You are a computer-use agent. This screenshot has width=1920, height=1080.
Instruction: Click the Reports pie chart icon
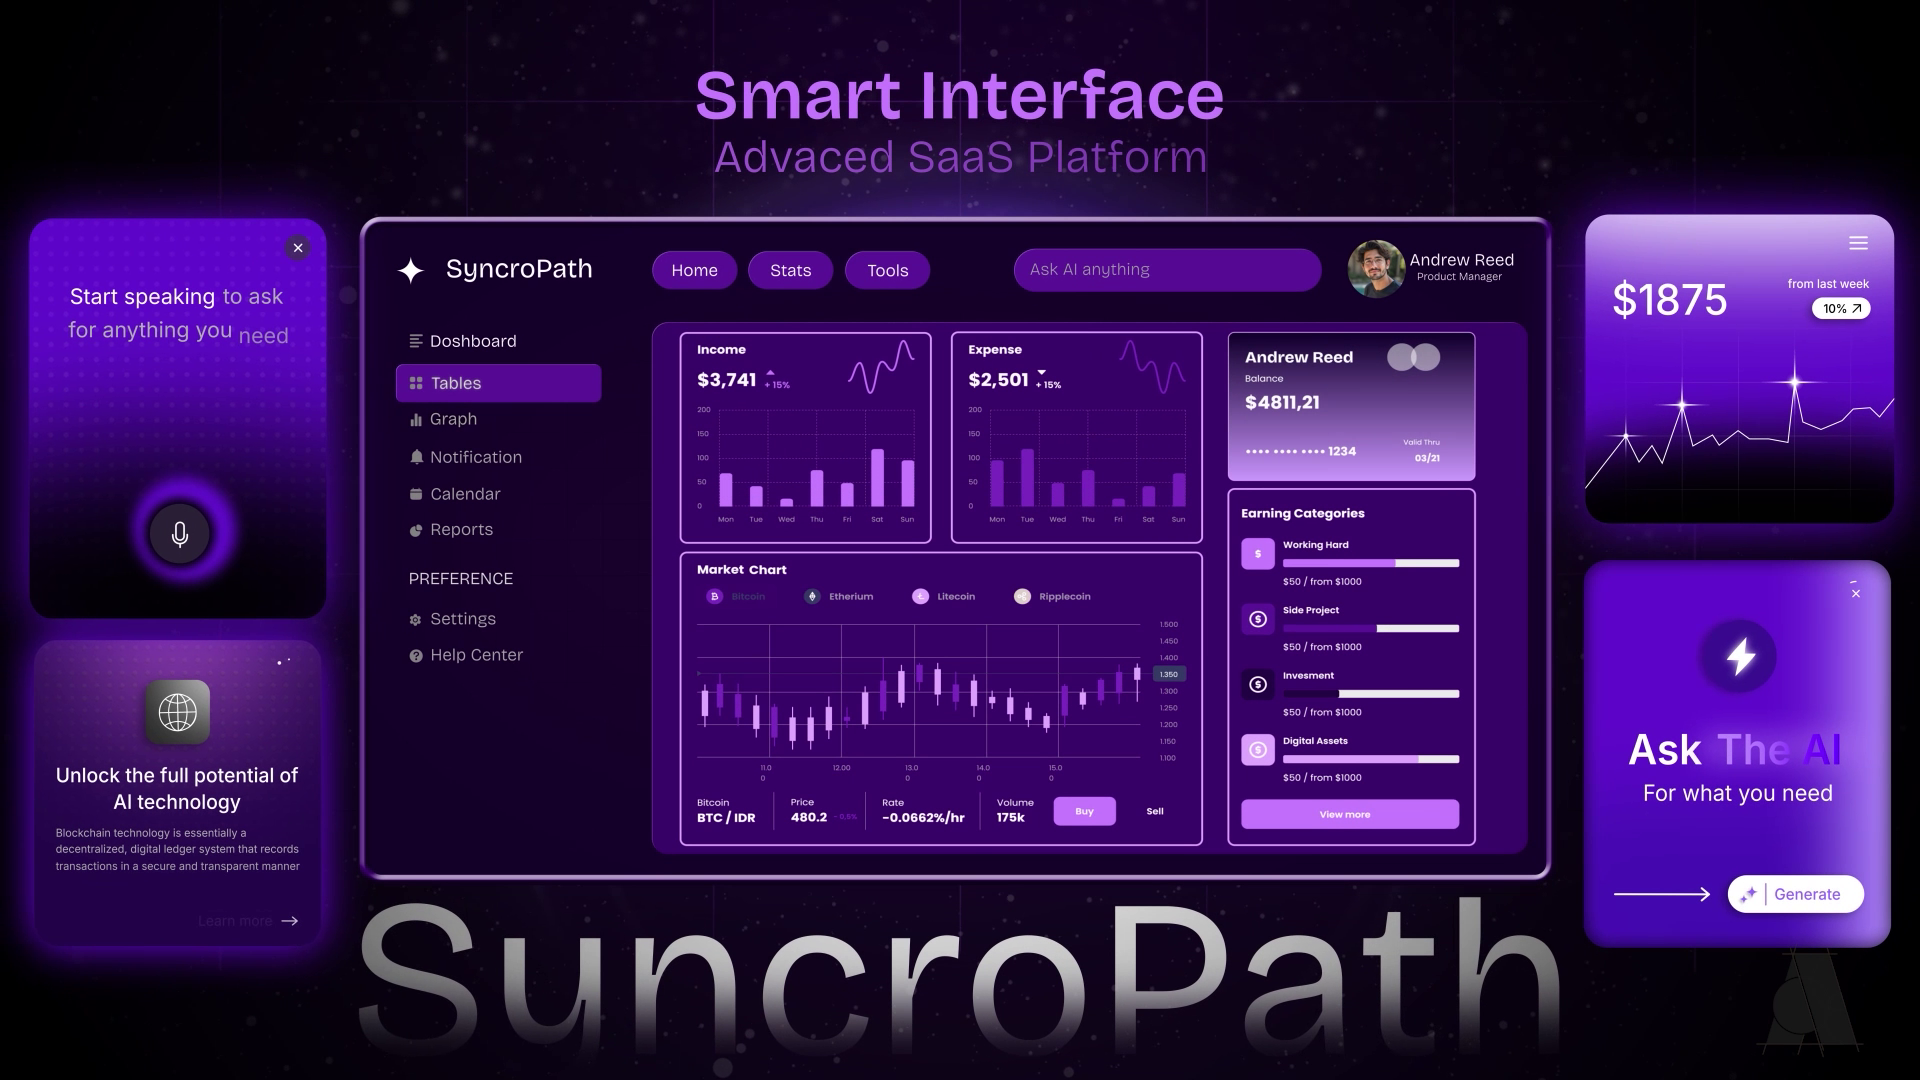416,530
